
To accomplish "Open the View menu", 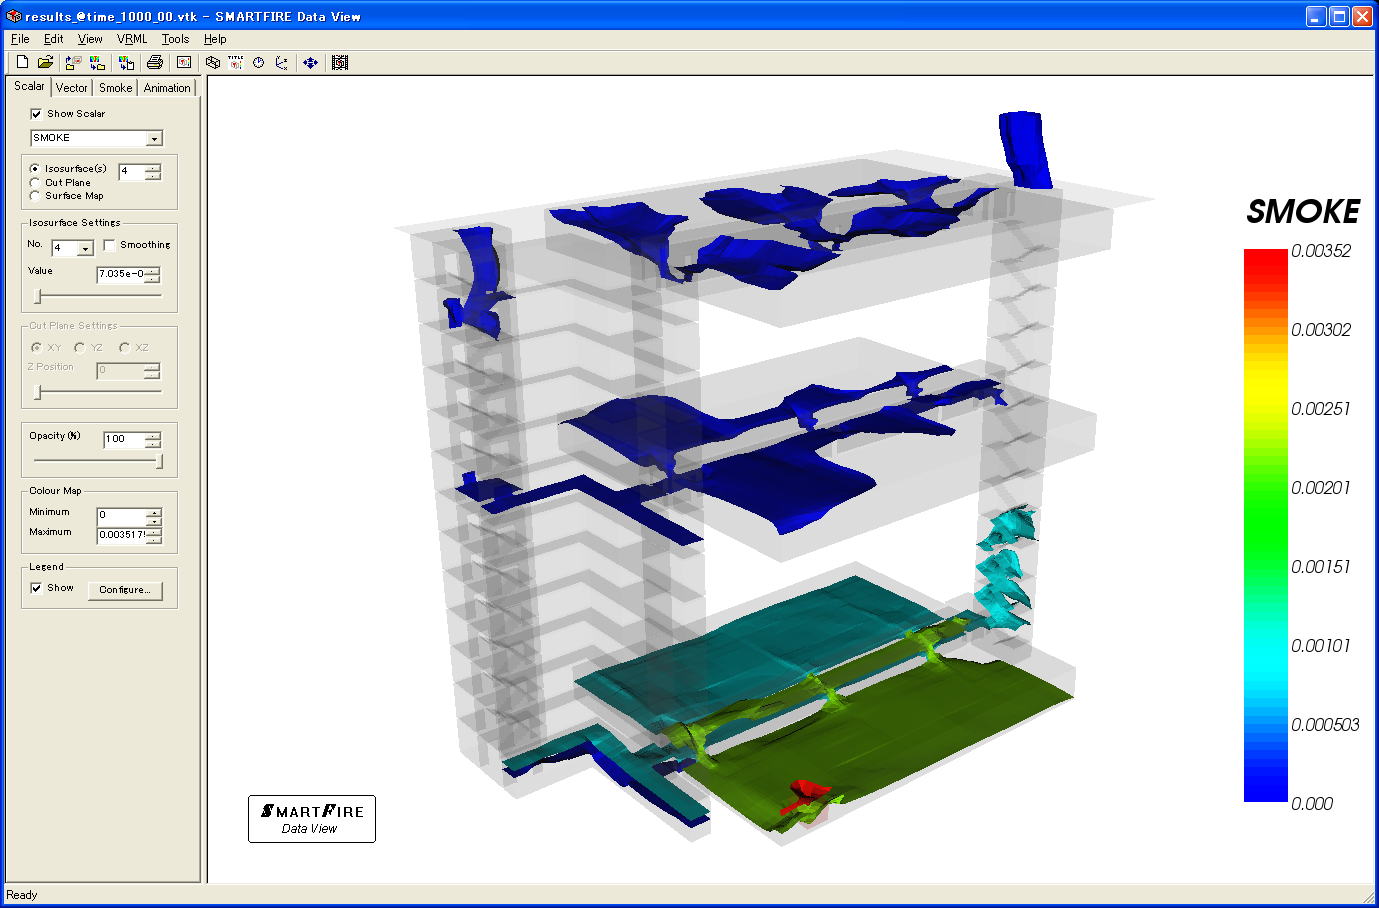I will pyautogui.click(x=90, y=39).
